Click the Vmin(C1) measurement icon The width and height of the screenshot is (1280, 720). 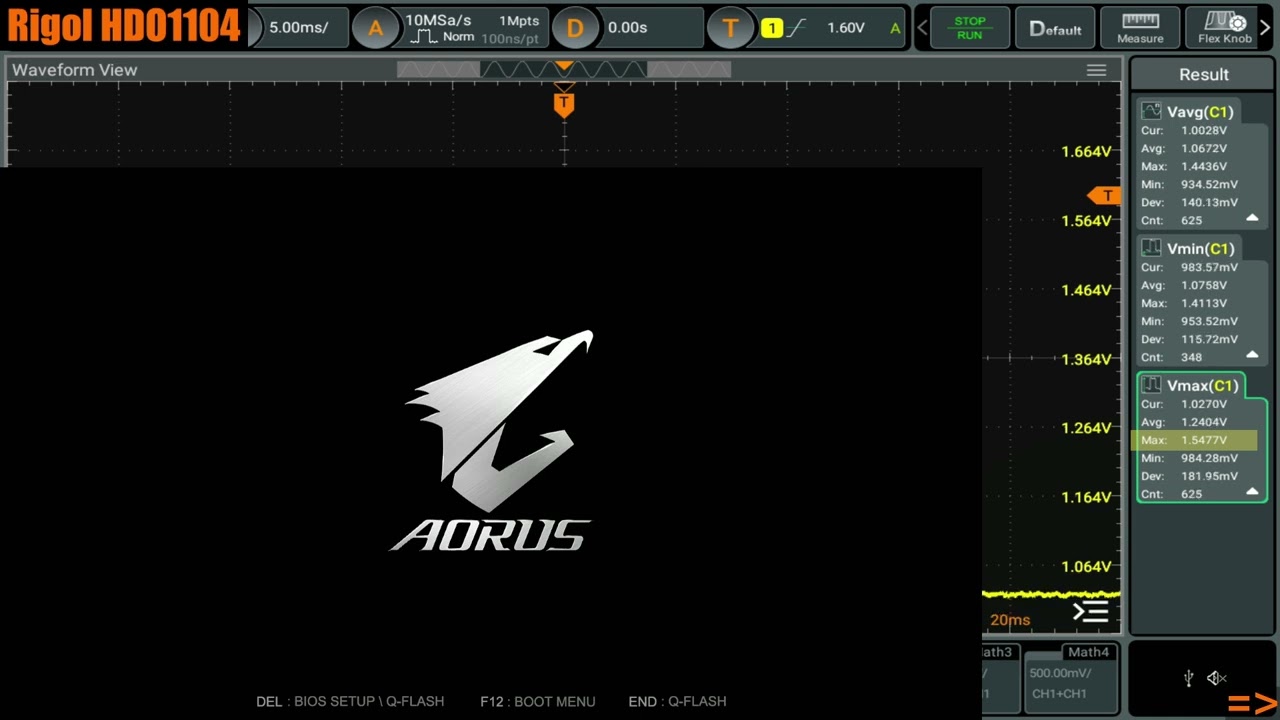click(x=1152, y=249)
